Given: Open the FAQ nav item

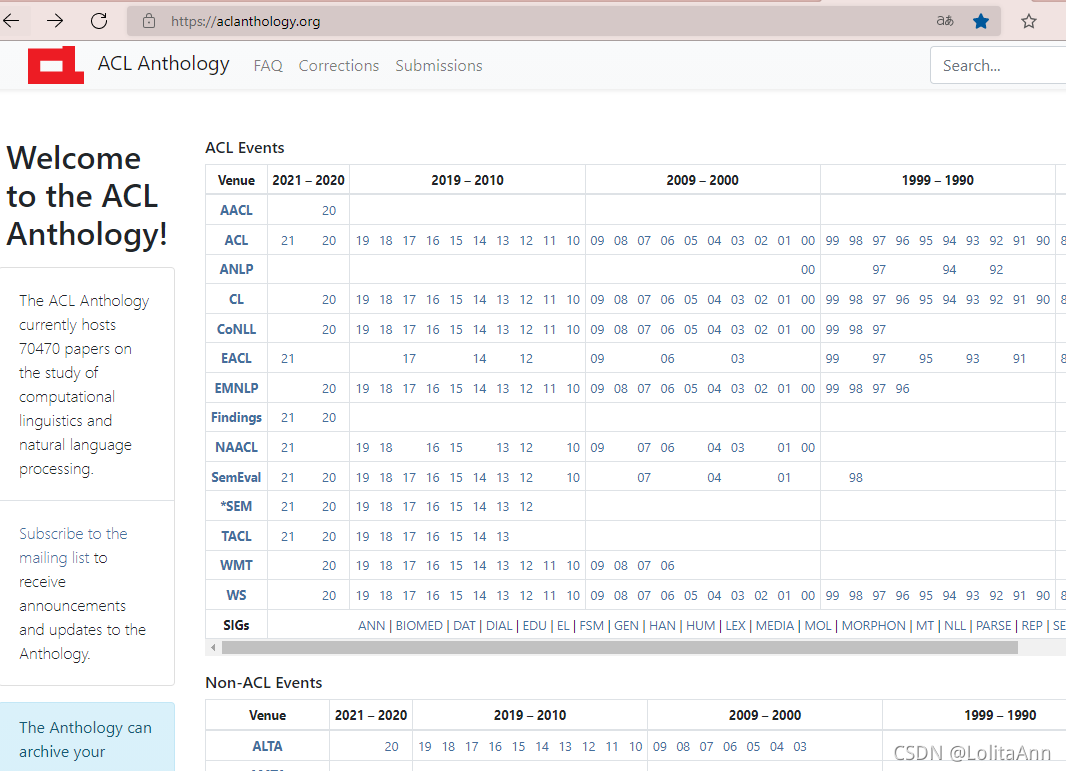Looking at the screenshot, I should click(x=268, y=66).
